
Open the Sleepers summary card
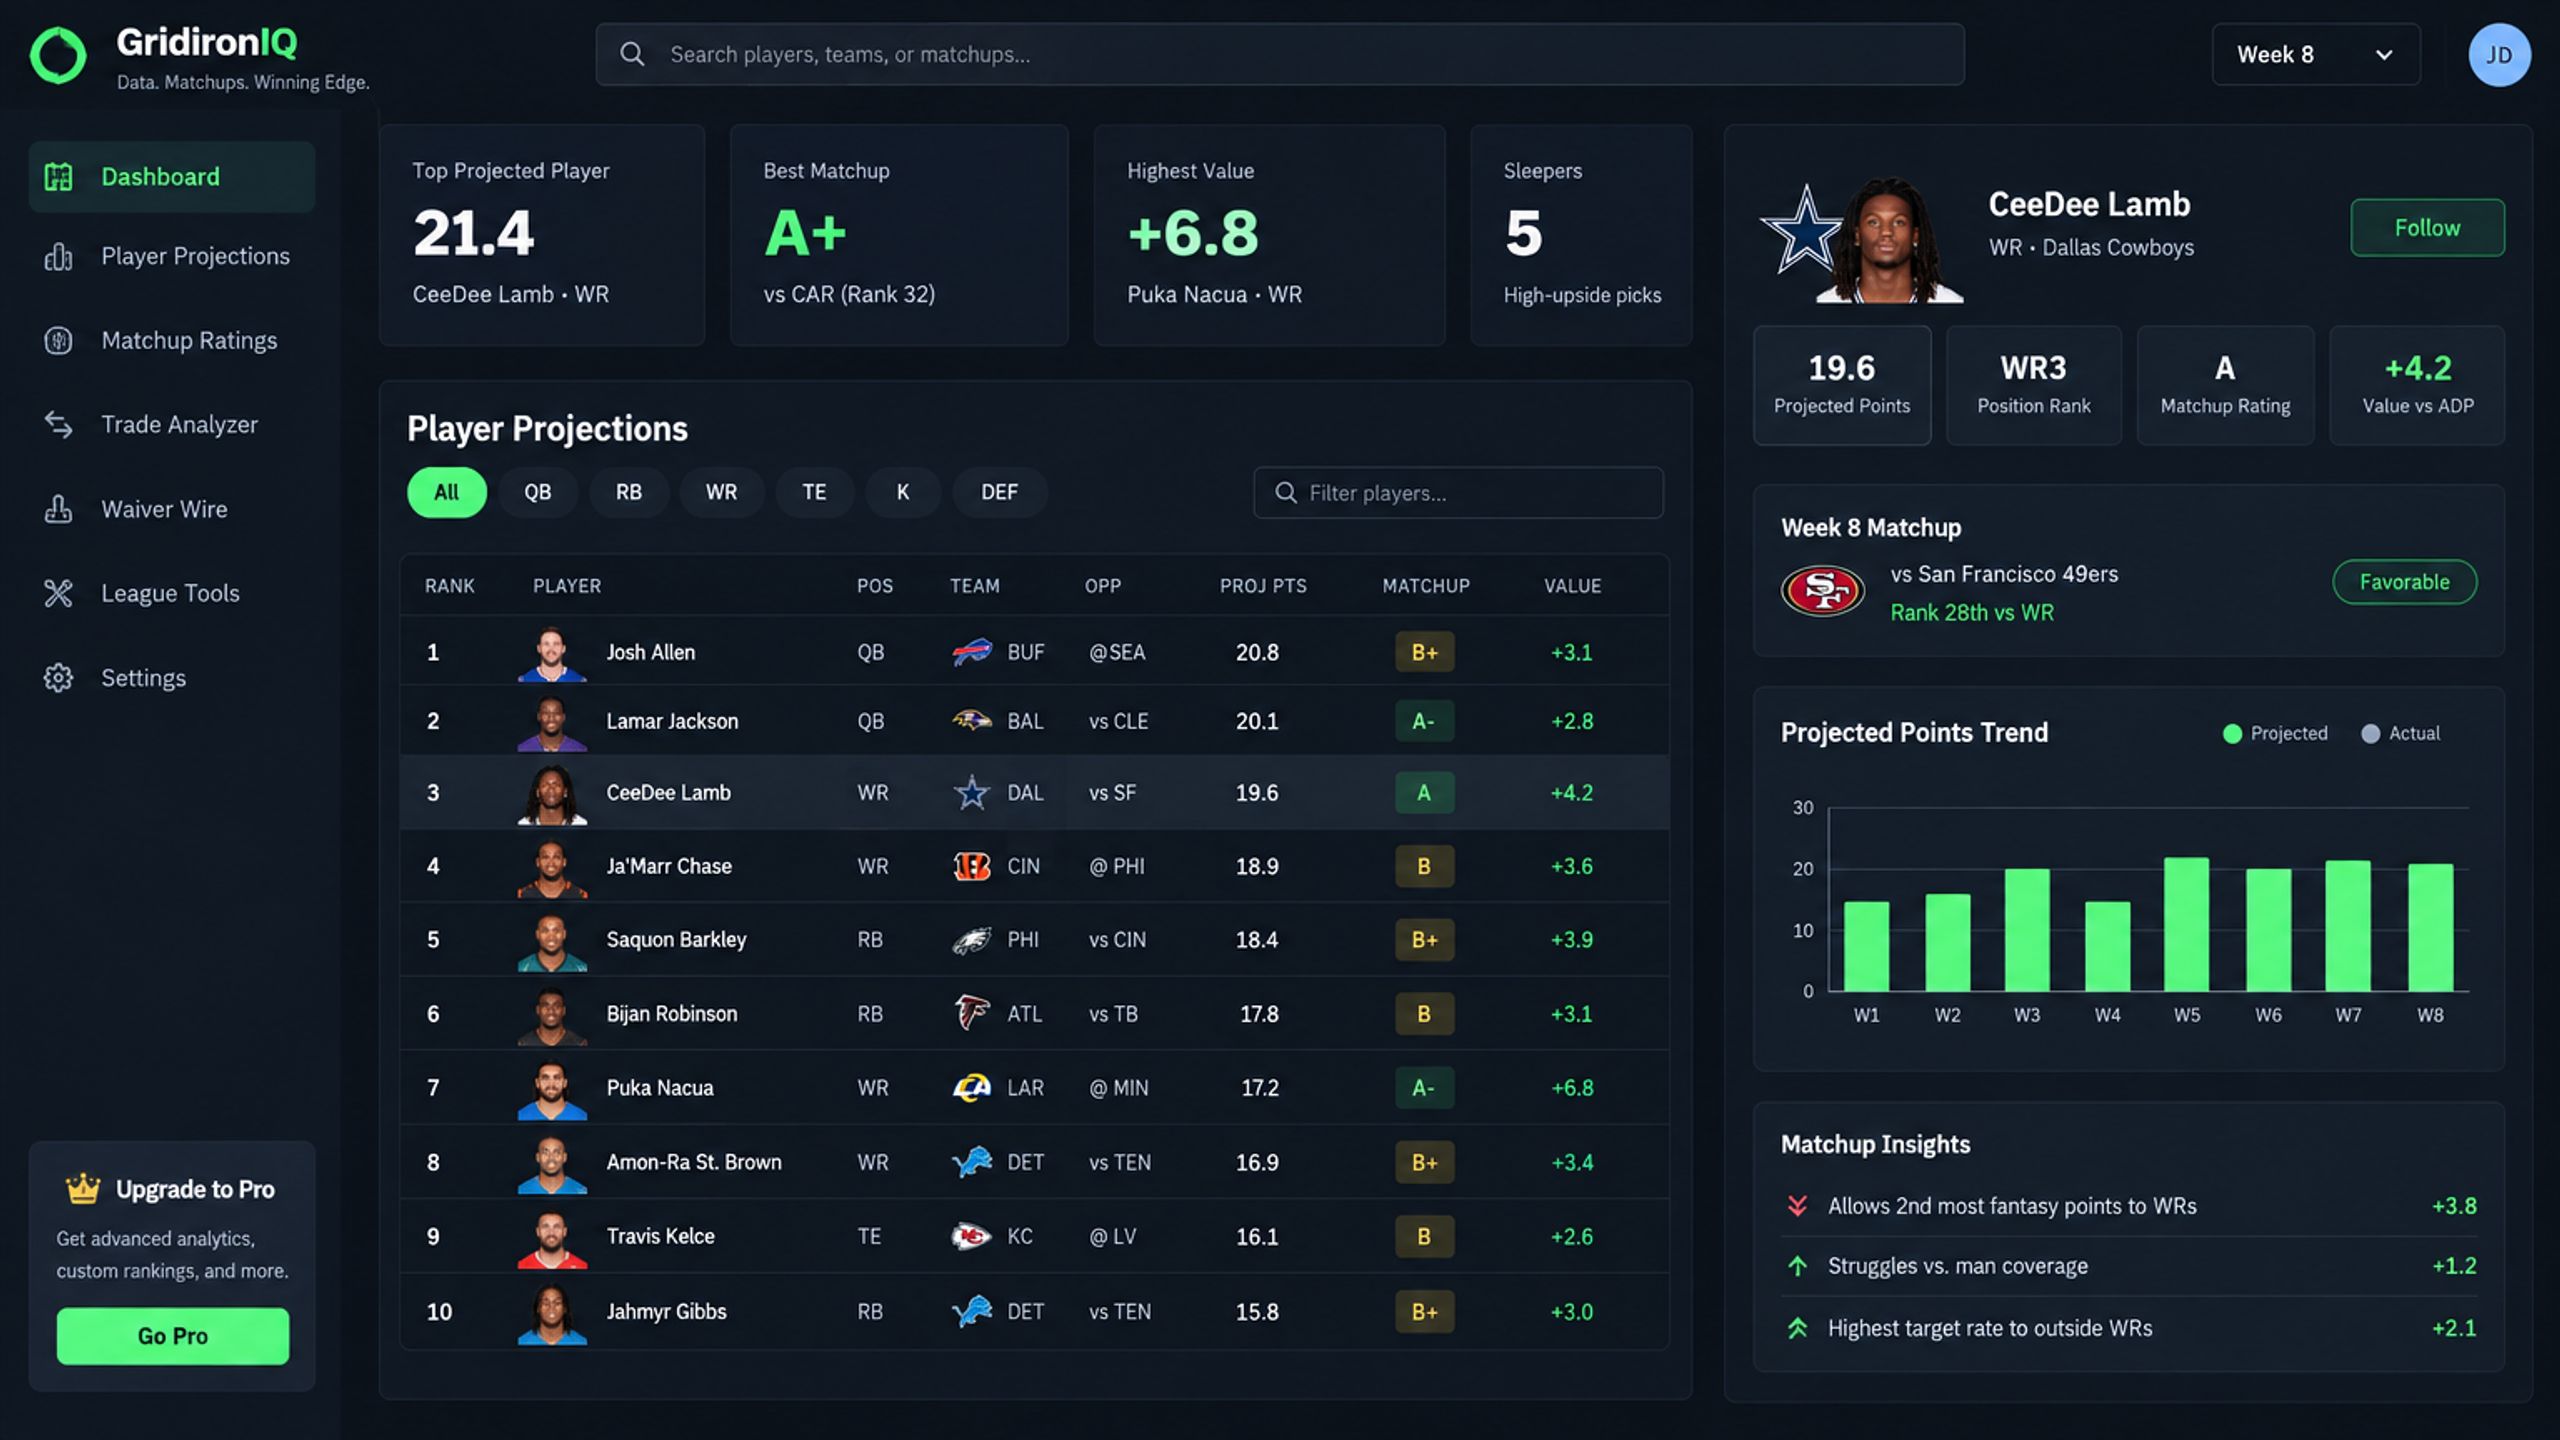1581,235
